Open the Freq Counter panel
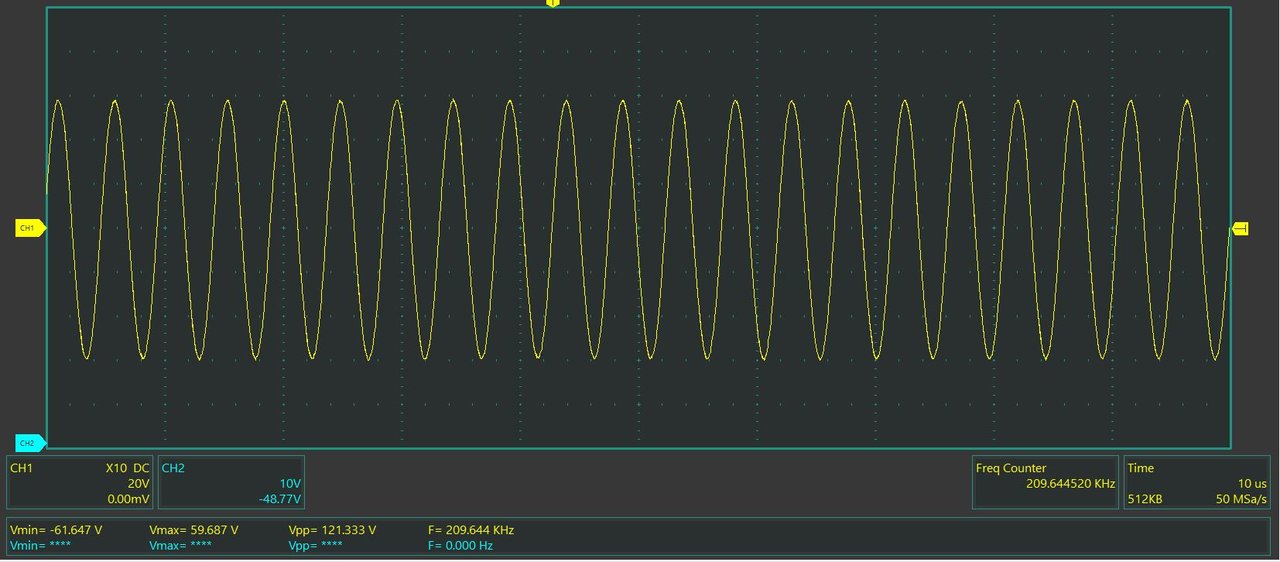The height and width of the screenshot is (562, 1280). [x=1045, y=483]
